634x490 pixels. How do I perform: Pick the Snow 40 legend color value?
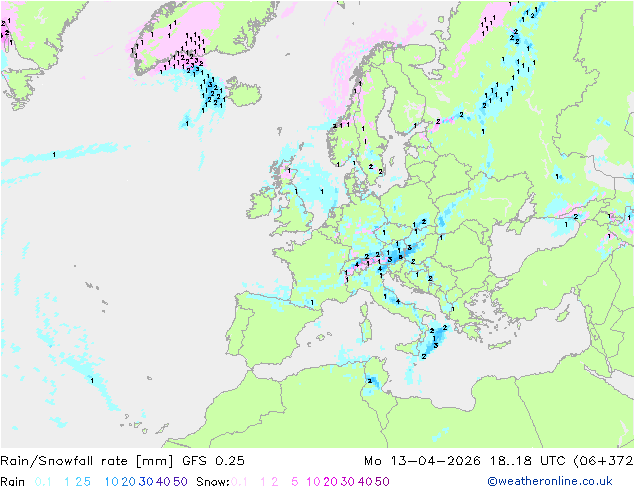pos(365,482)
